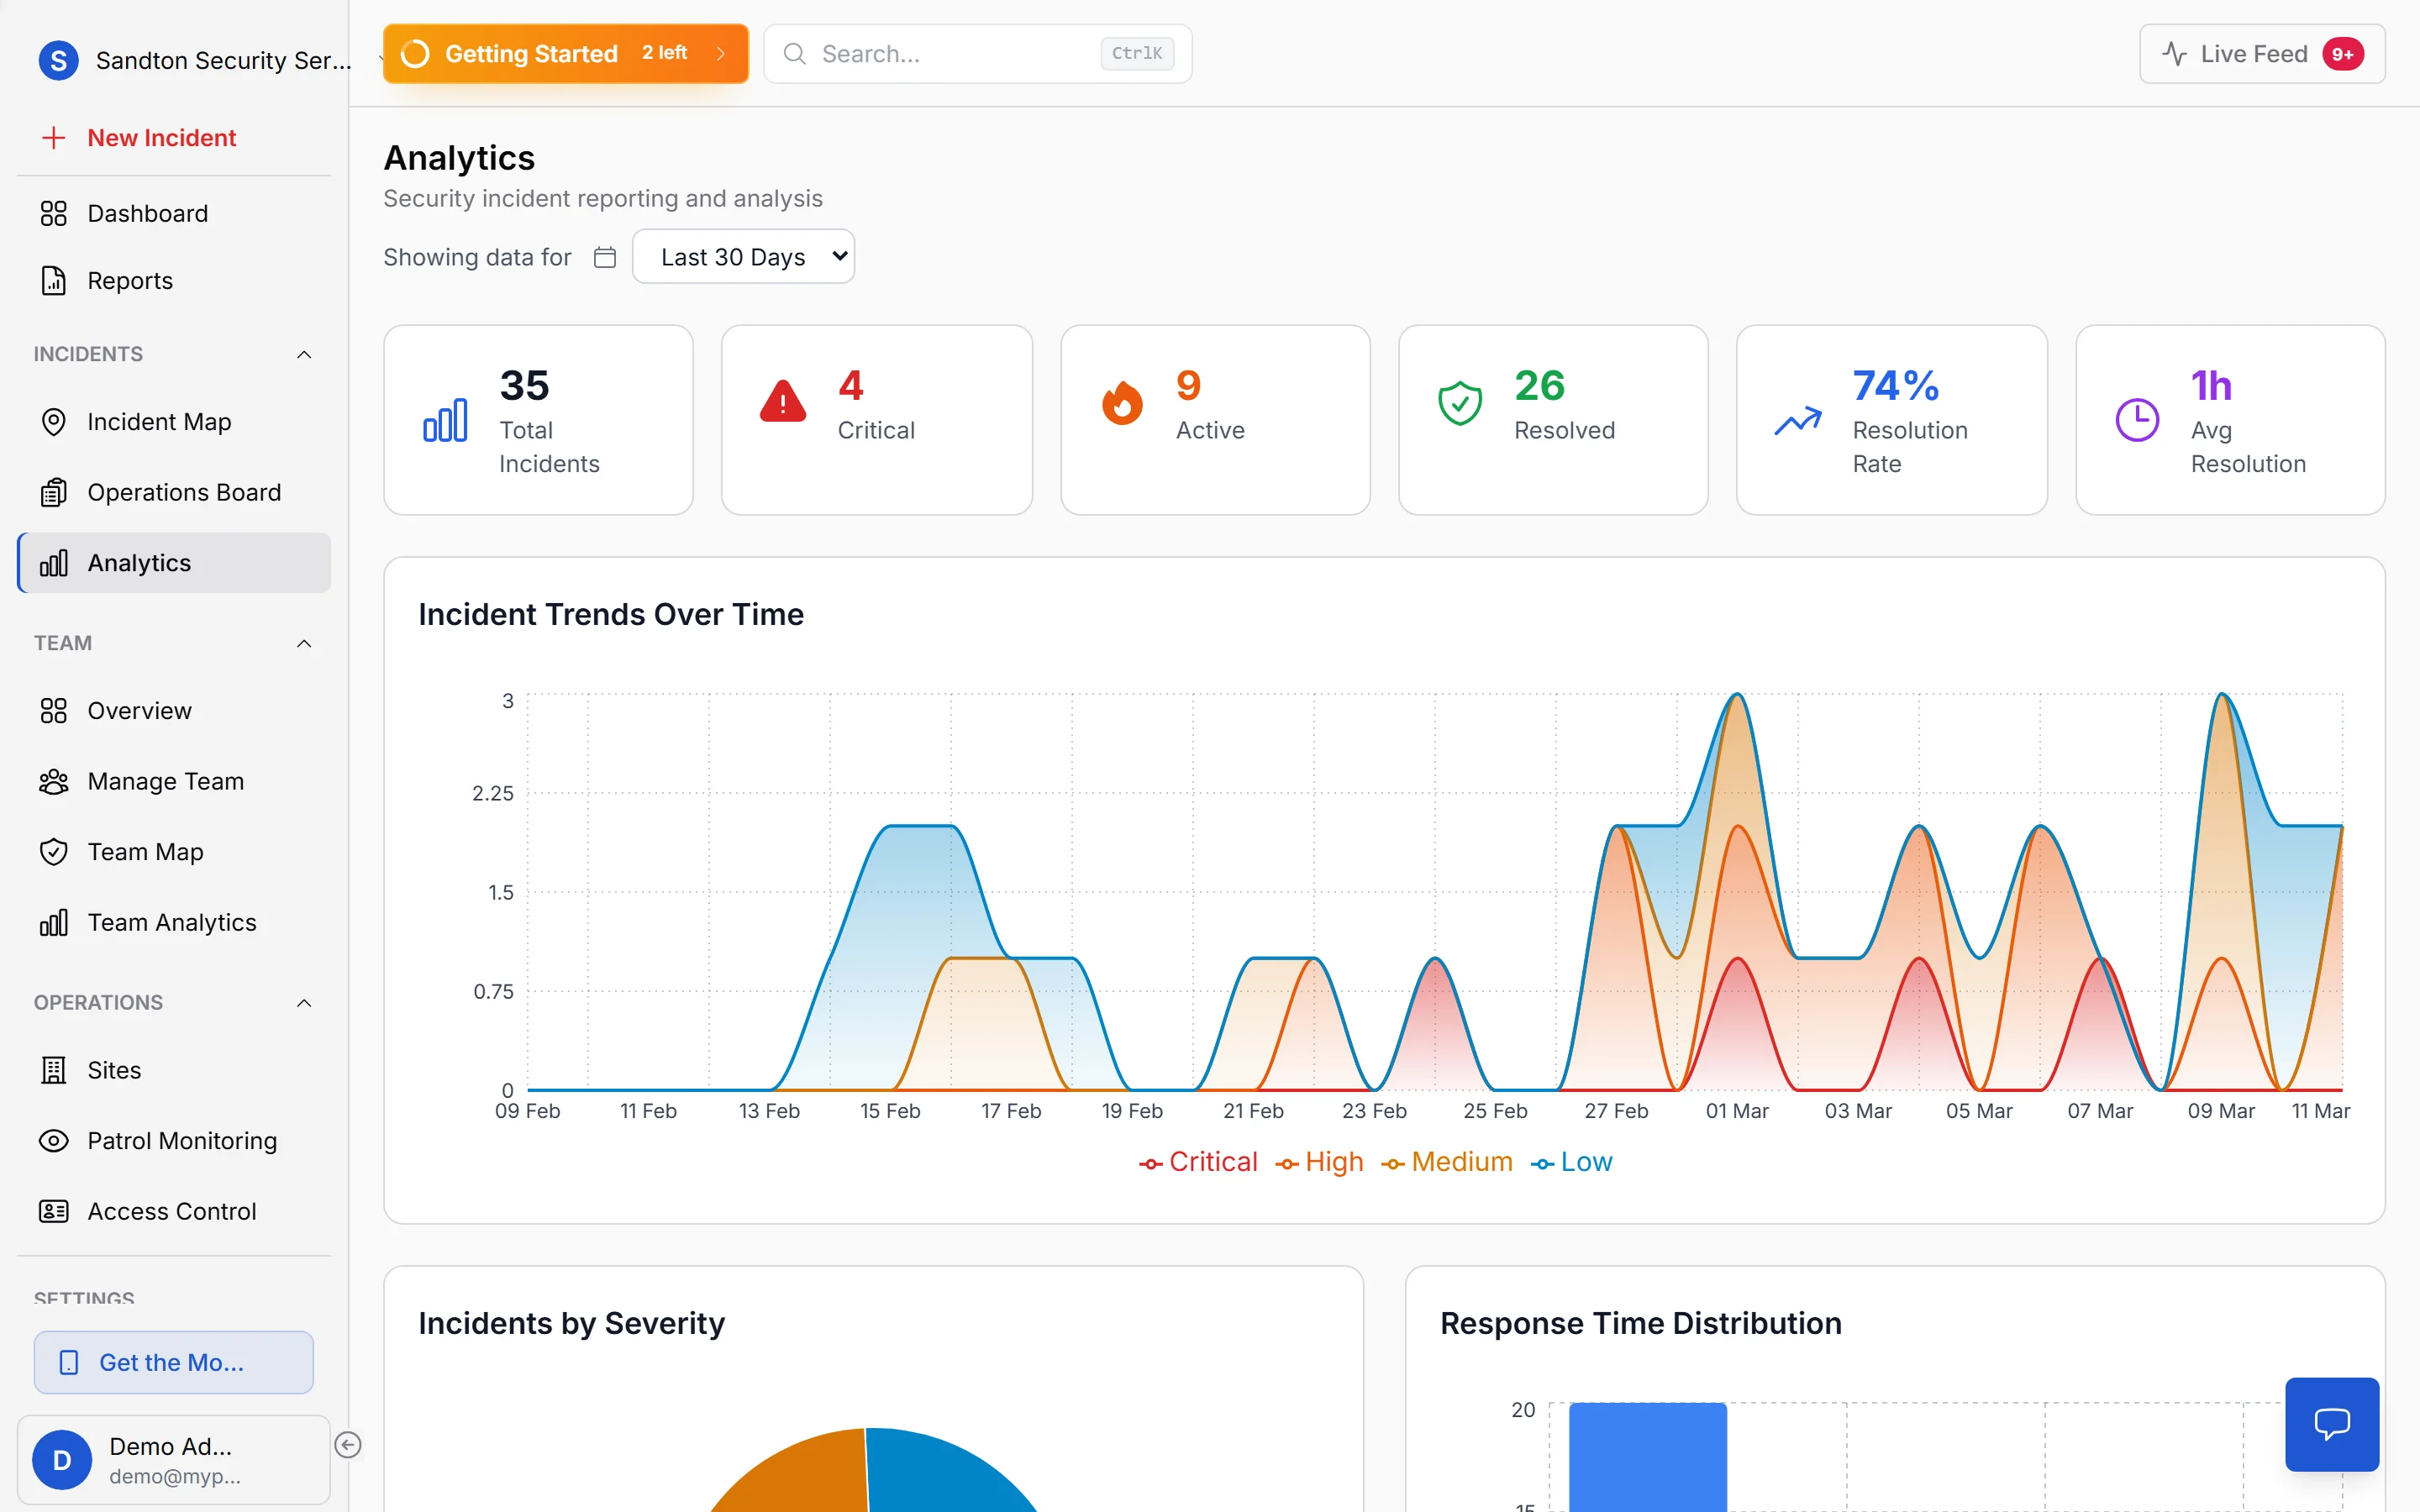Viewport: 2420px width, 1512px height.
Task: Hide the Medium series from the trend chart
Action: (x=1445, y=1161)
